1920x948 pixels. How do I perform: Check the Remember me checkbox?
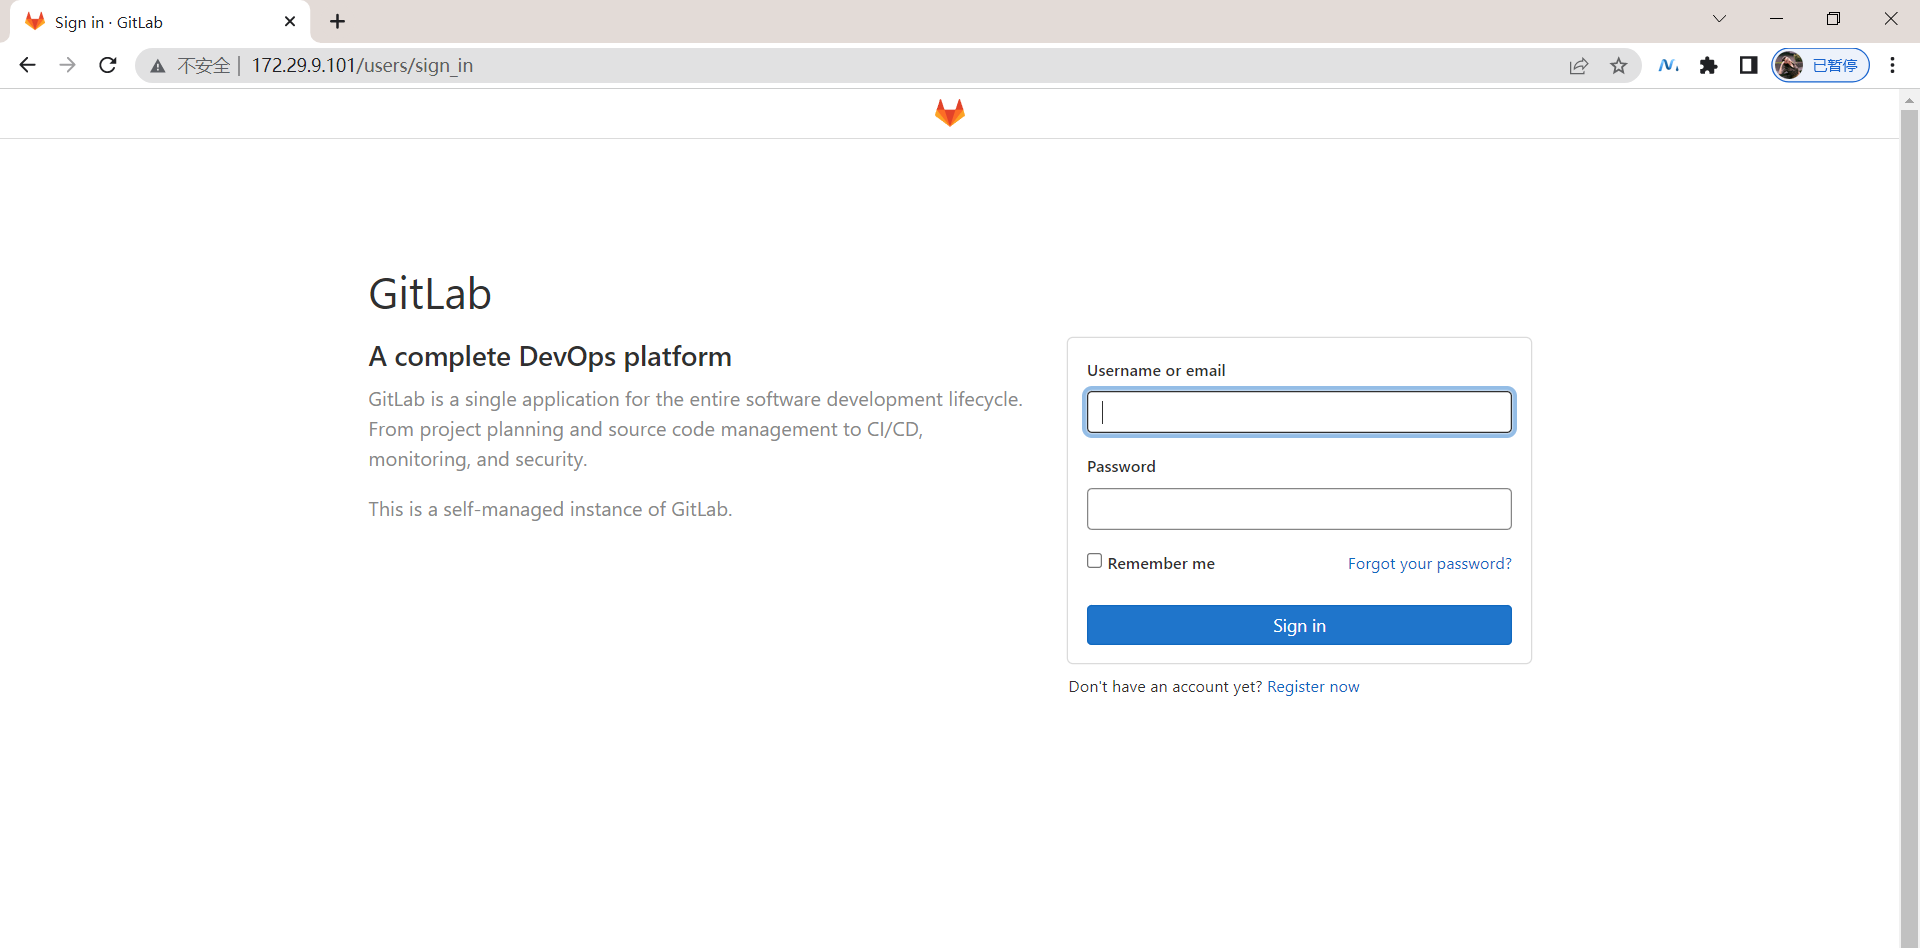coord(1095,561)
